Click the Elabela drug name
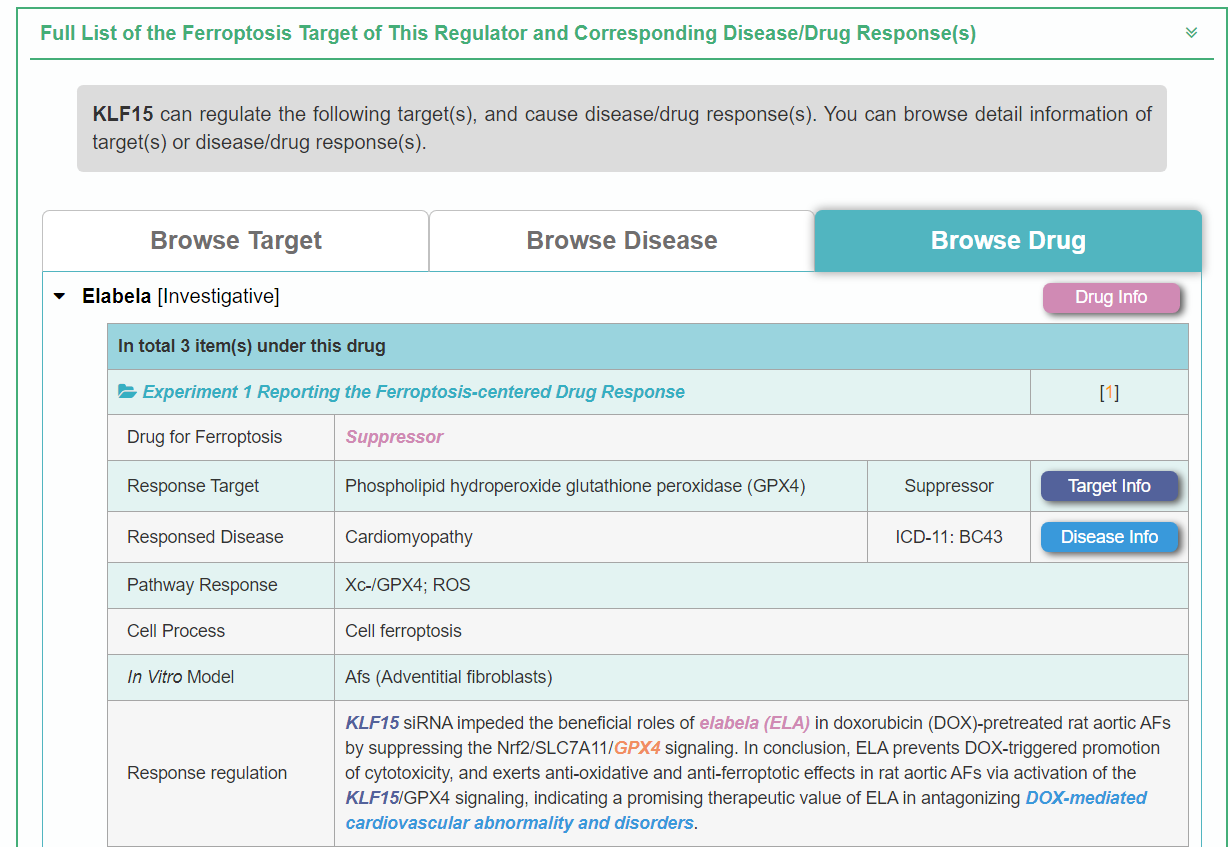The image size is (1230, 847). pyautogui.click(x=116, y=297)
